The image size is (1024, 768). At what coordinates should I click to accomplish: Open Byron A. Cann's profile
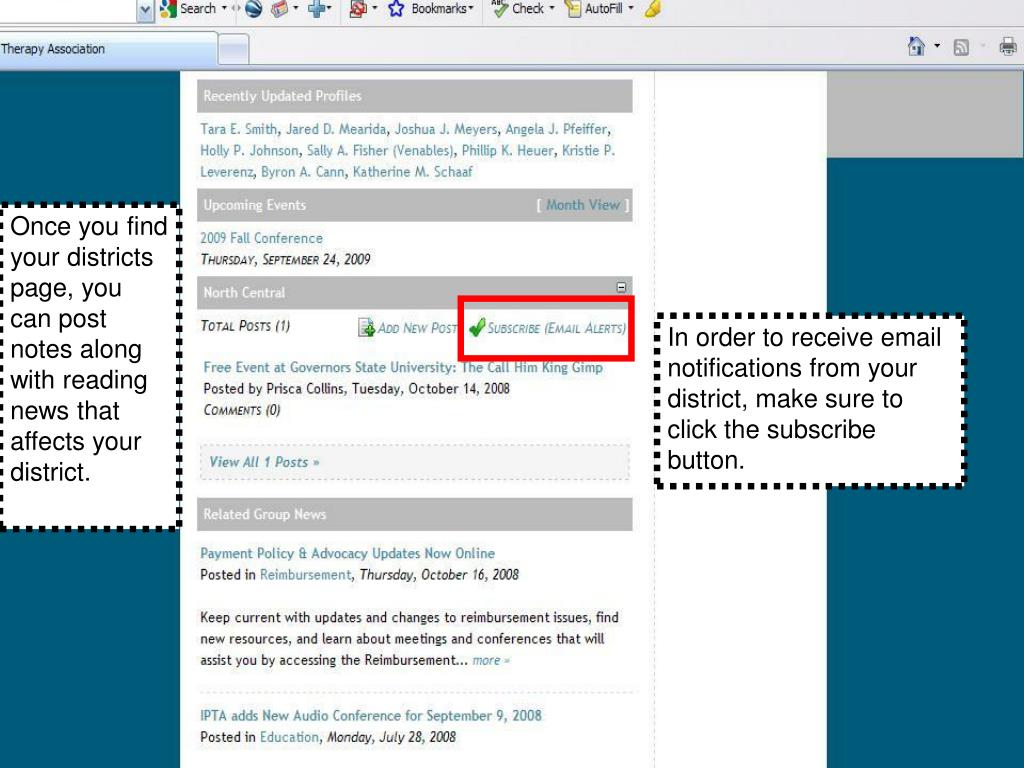click(x=302, y=172)
